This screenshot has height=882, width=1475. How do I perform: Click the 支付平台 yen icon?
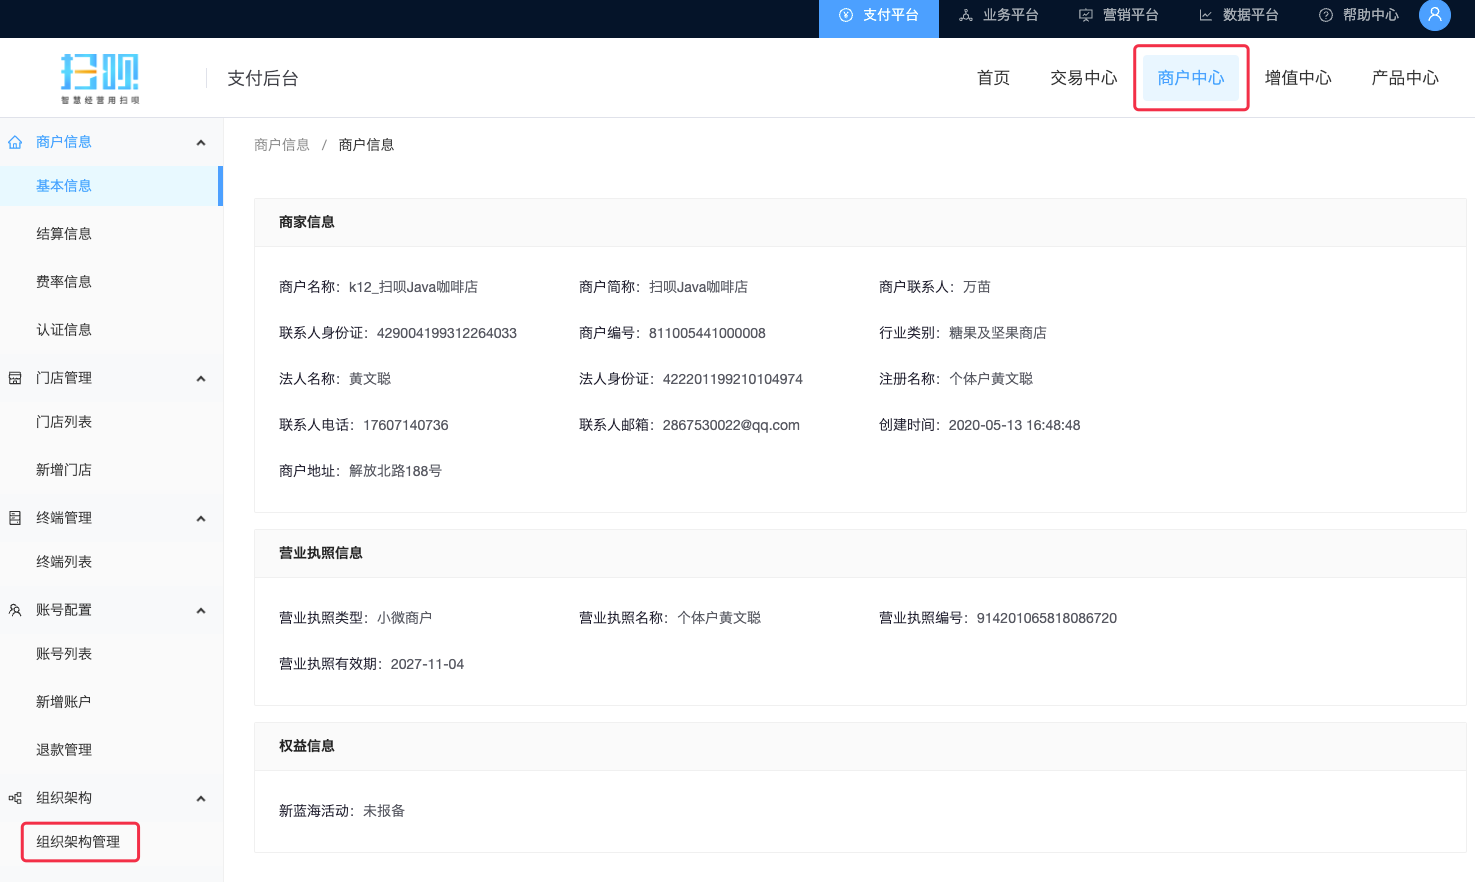click(x=846, y=15)
